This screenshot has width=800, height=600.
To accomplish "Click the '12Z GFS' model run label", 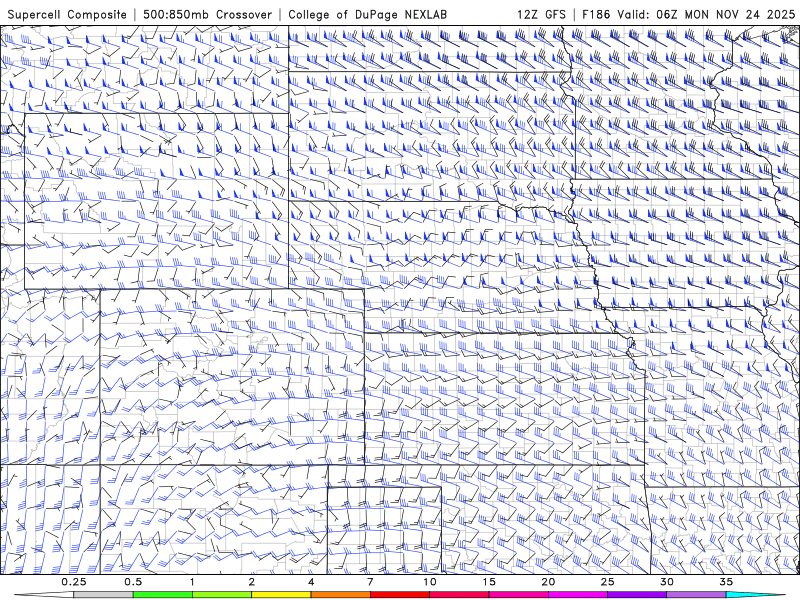I will 541,14.
